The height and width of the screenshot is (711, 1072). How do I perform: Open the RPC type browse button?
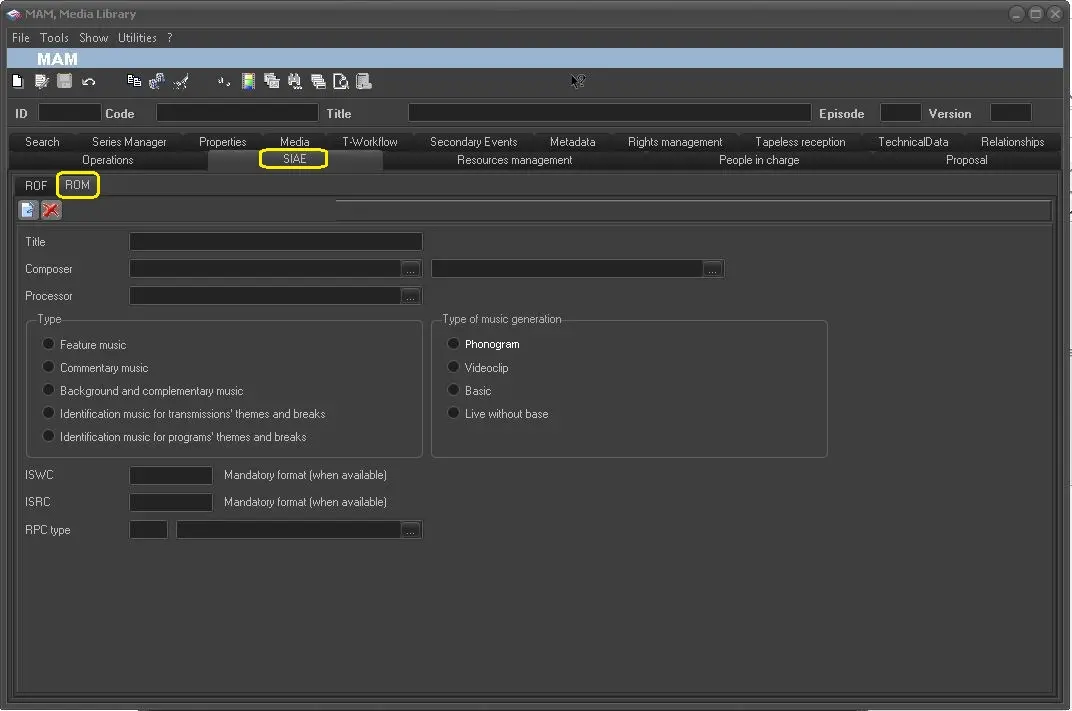[x=411, y=531]
